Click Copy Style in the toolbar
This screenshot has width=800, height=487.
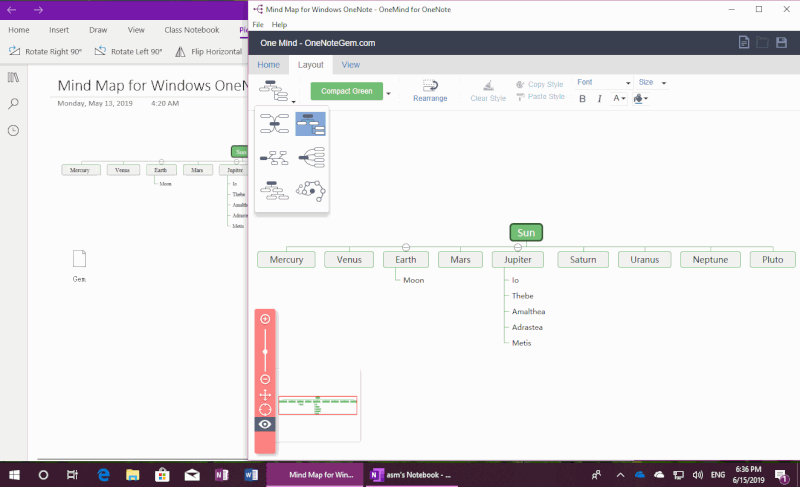pos(539,84)
